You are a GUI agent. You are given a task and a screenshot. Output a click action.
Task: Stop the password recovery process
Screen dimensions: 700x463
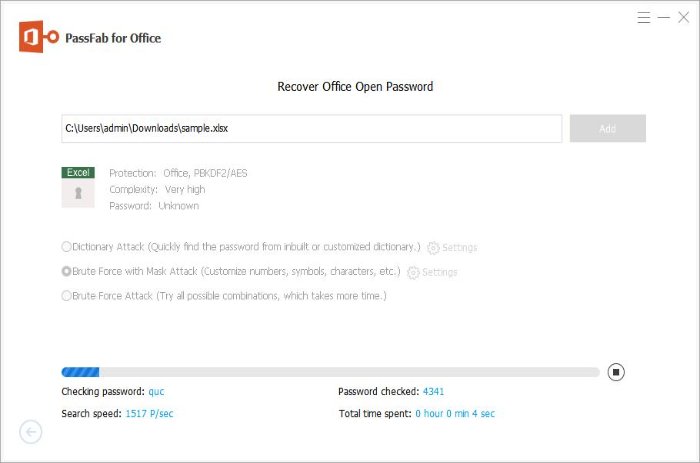(616, 372)
